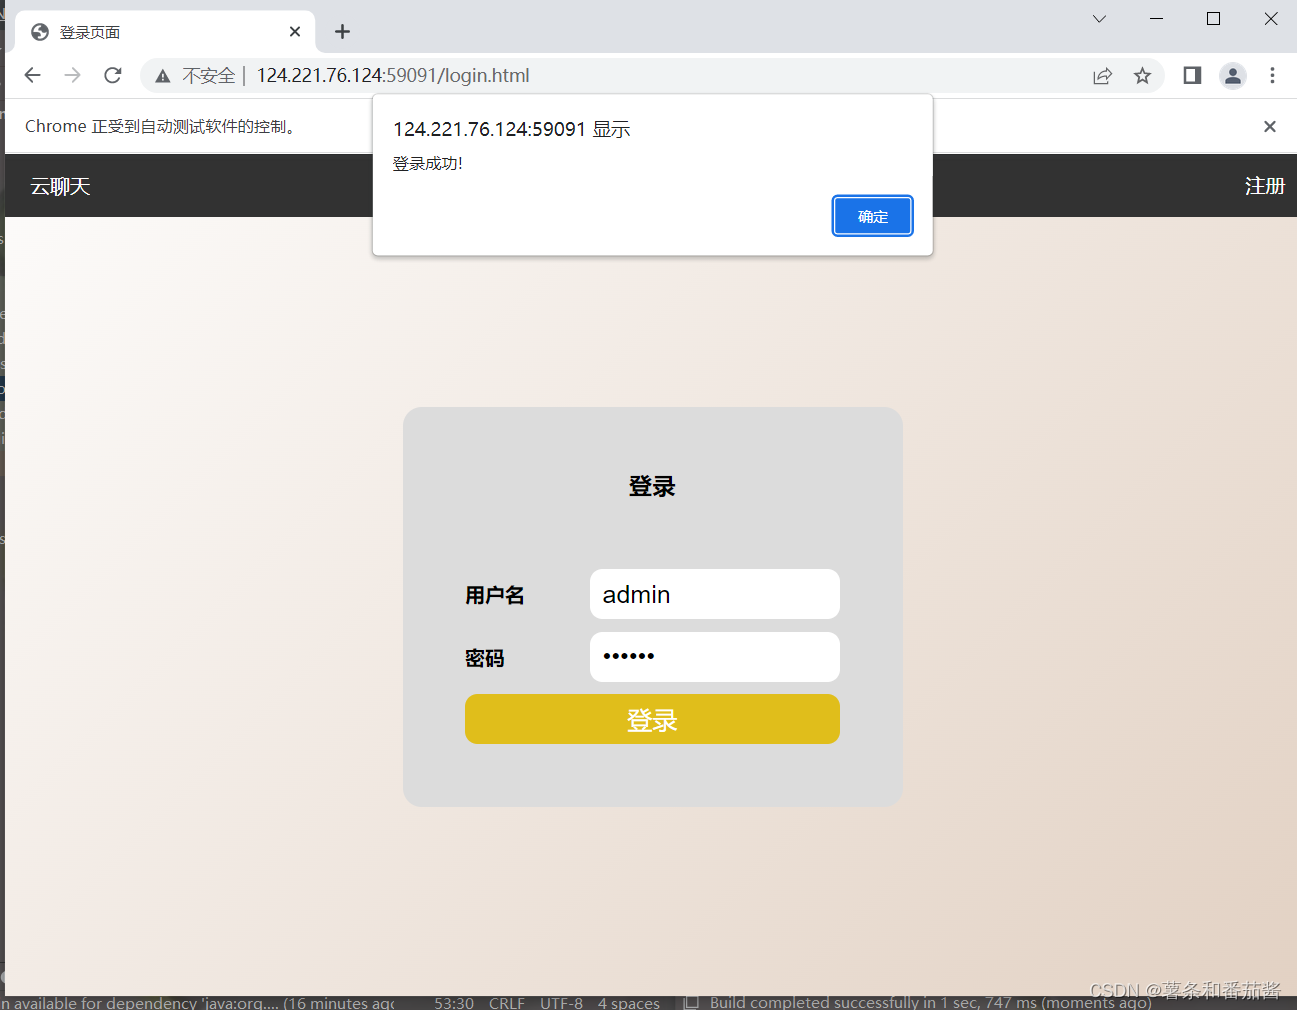
Task: Close the 登录页面 tab
Action: click(295, 32)
